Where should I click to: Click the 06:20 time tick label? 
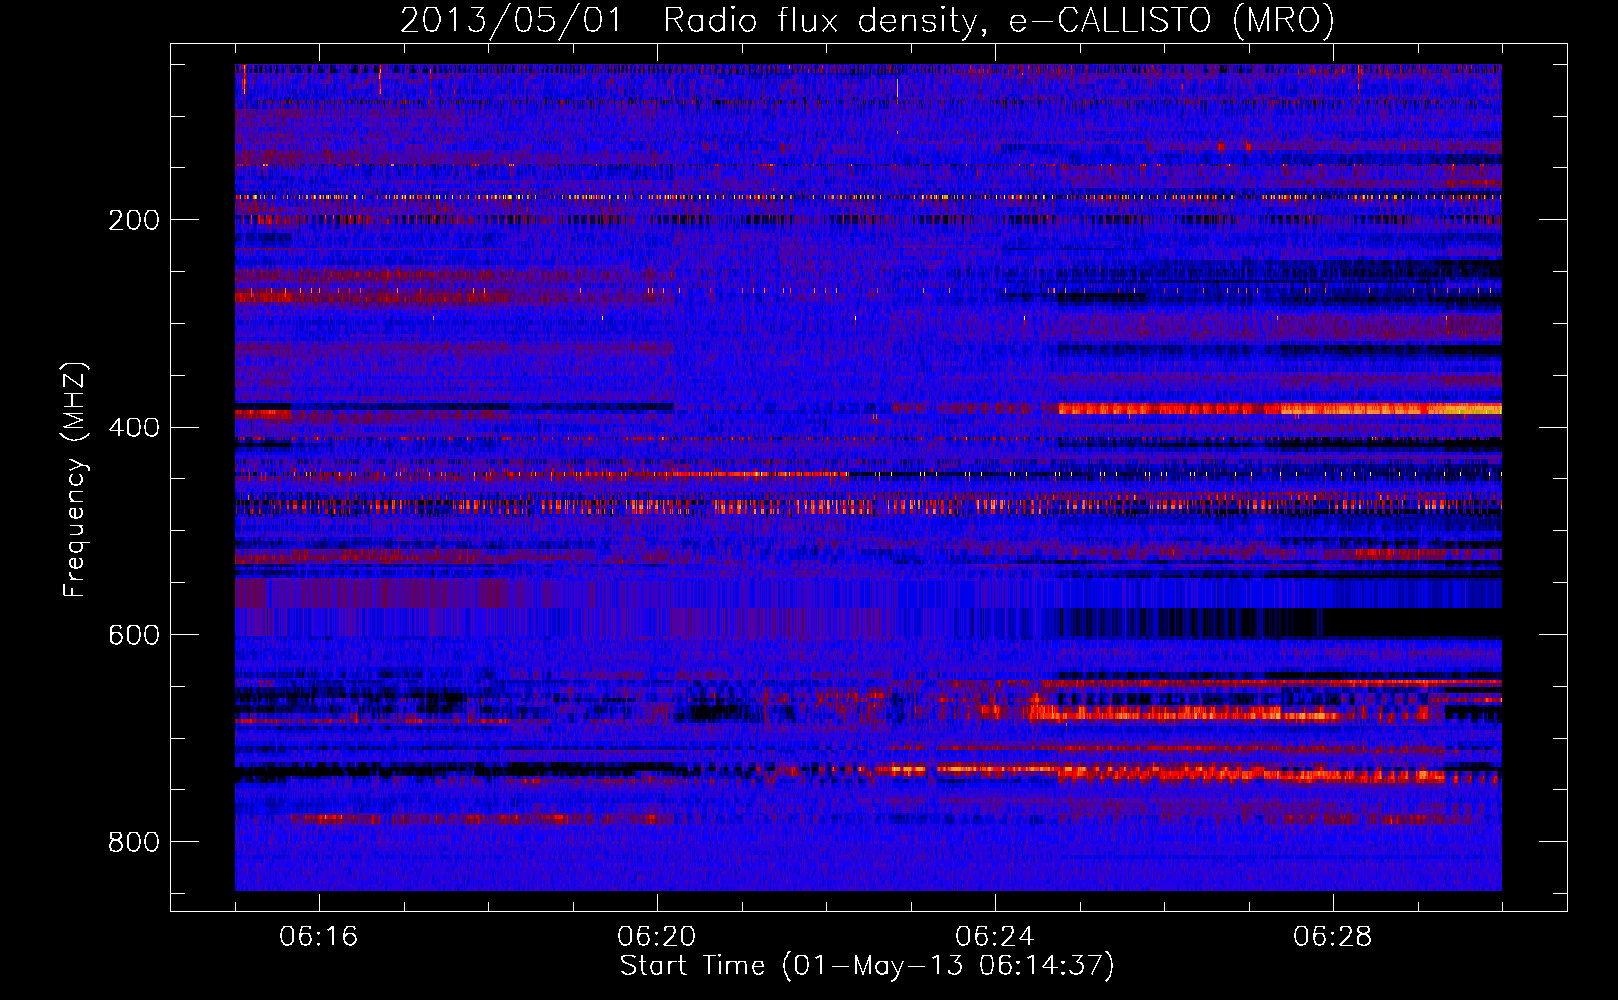point(657,936)
